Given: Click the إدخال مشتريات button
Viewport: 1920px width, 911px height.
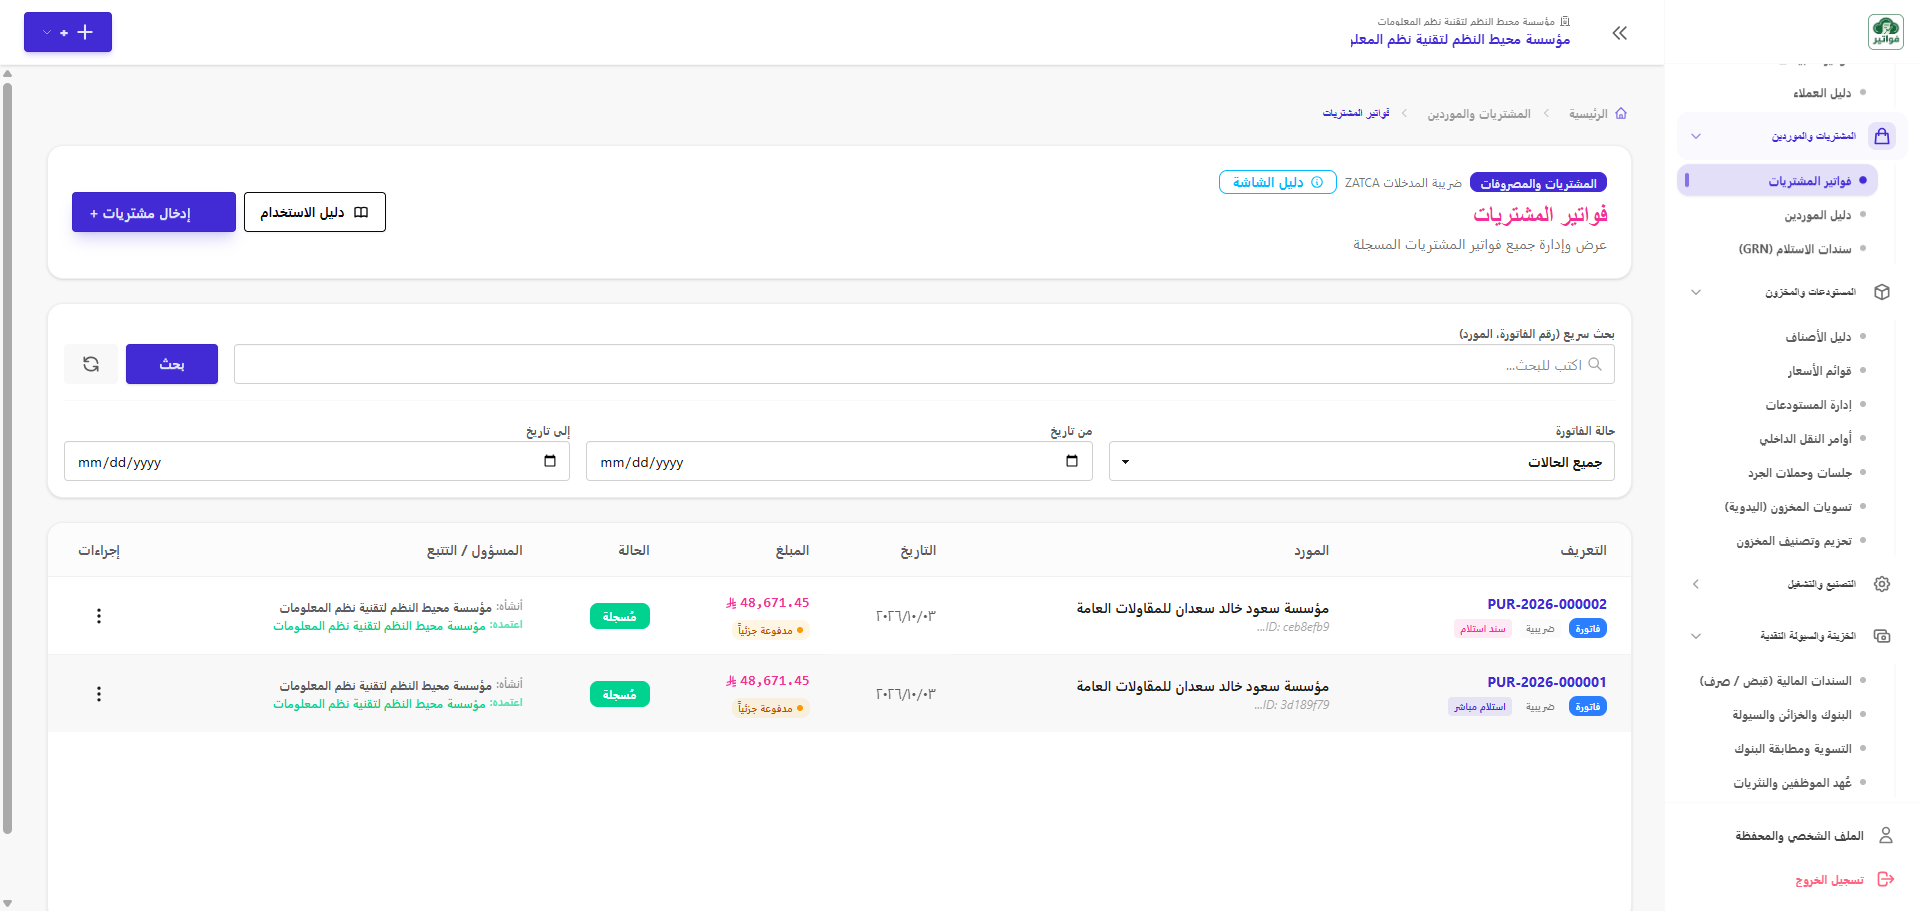Looking at the screenshot, I should [154, 212].
